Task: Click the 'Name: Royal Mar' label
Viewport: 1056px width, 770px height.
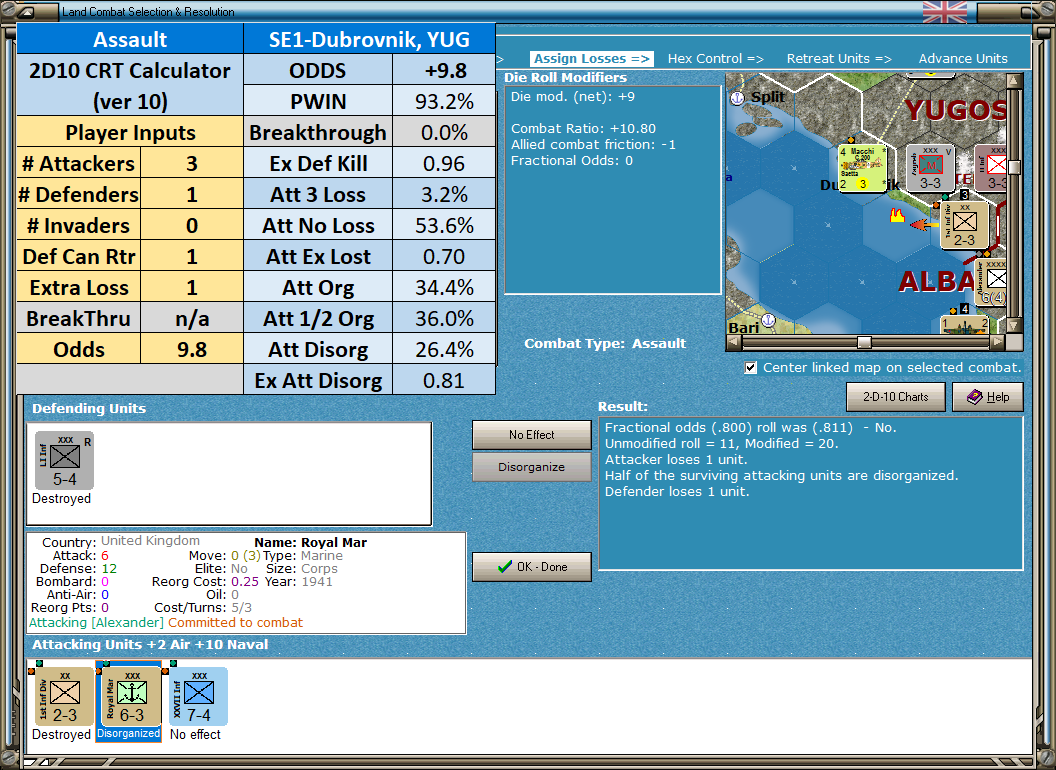Action: pos(310,542)
